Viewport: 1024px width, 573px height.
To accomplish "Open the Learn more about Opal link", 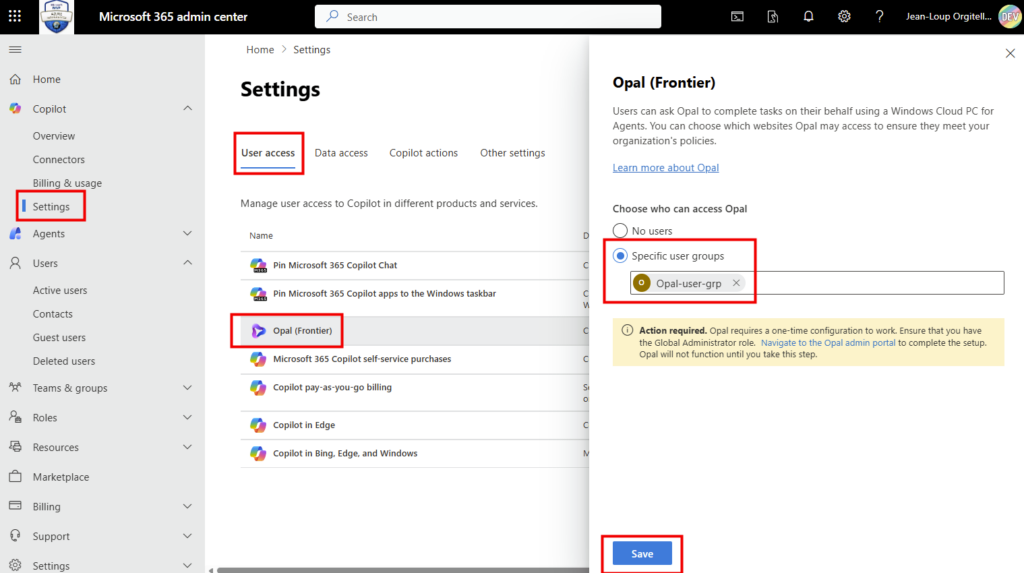I will (665, 168).
